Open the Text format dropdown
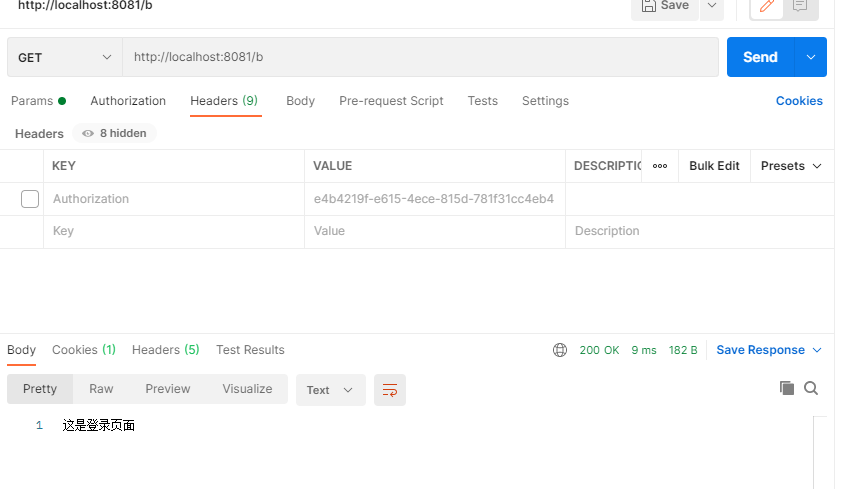The width and height of the screenshot is (849, 489). [x=330, y=390]
